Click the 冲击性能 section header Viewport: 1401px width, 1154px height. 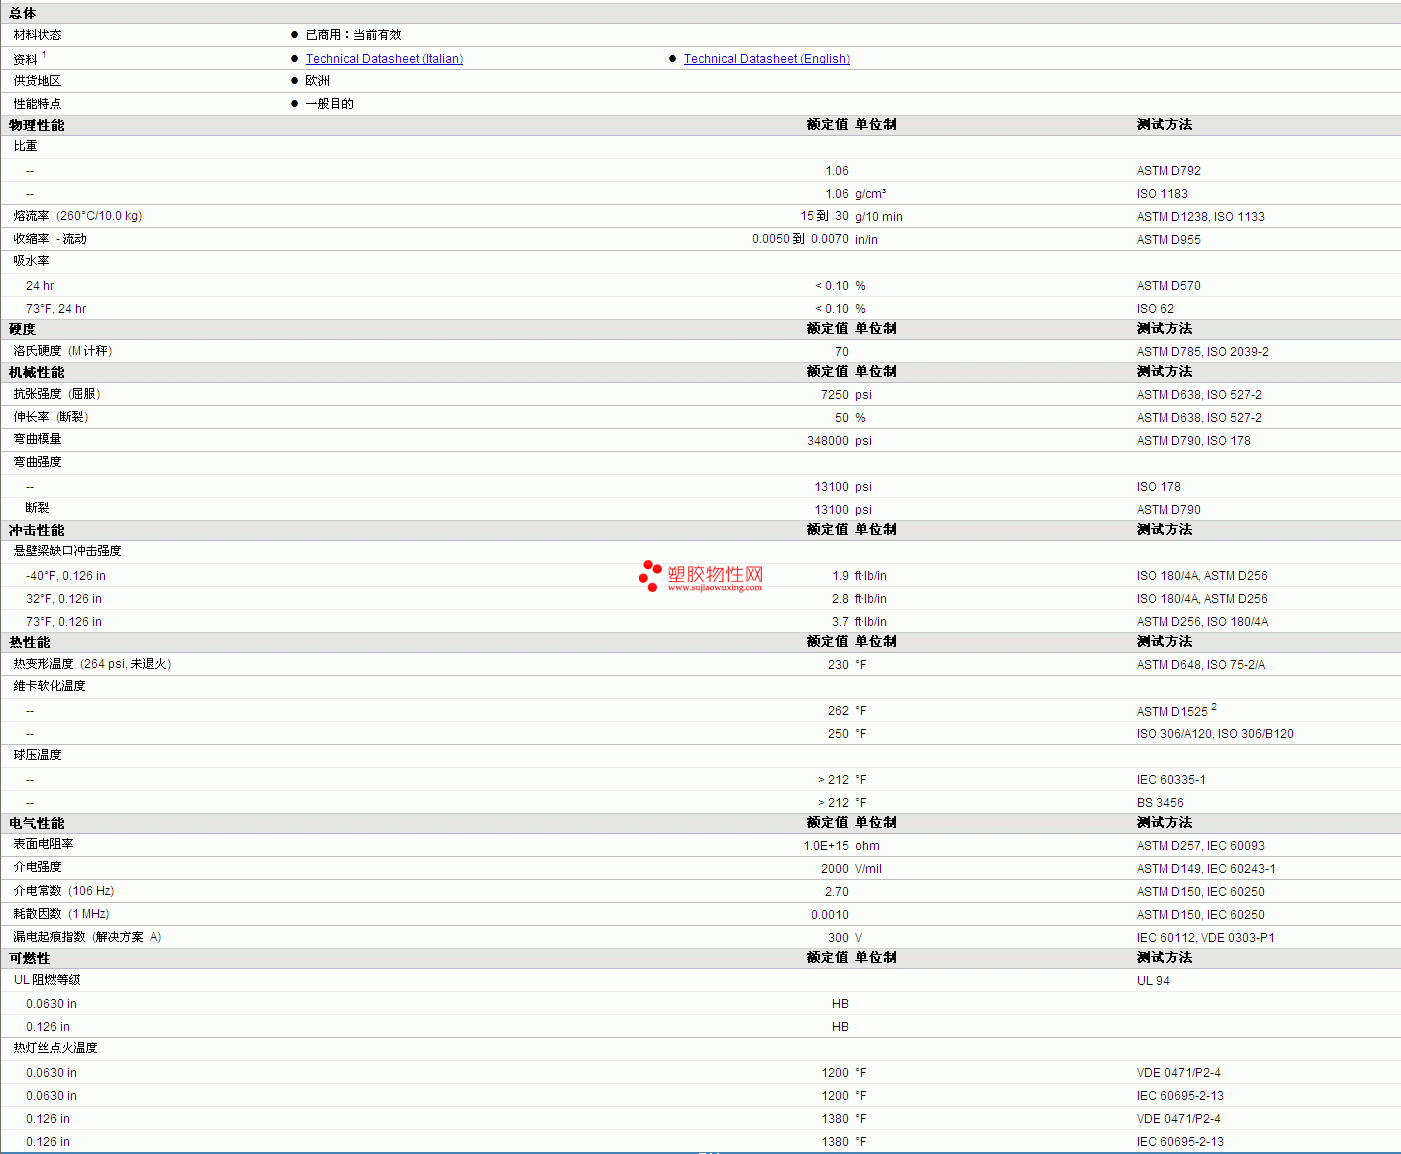[37, 530]
